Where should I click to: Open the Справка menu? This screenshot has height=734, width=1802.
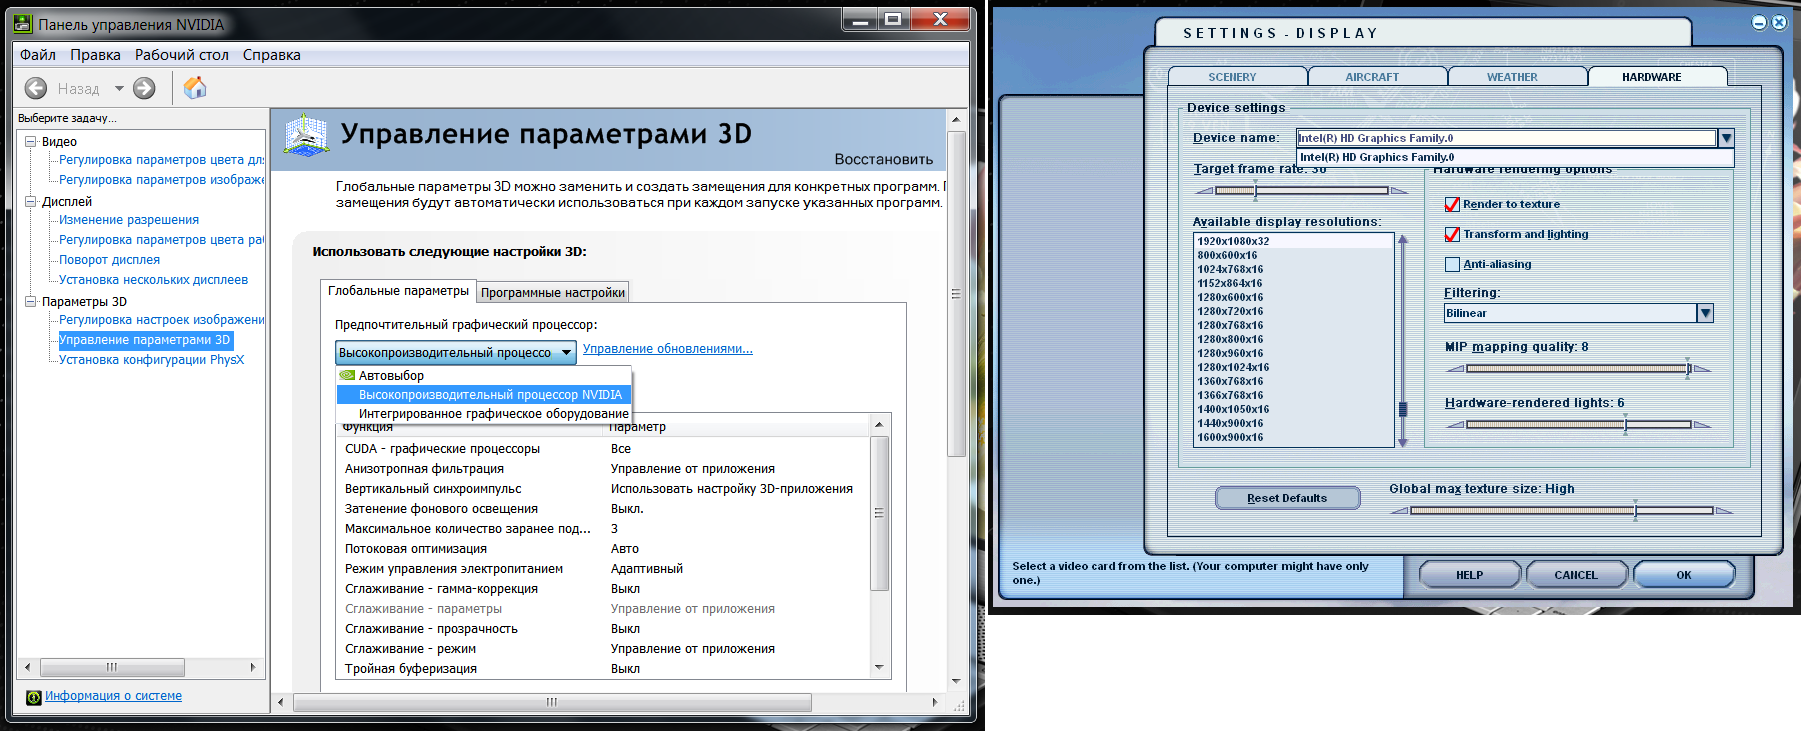(272, 55)
